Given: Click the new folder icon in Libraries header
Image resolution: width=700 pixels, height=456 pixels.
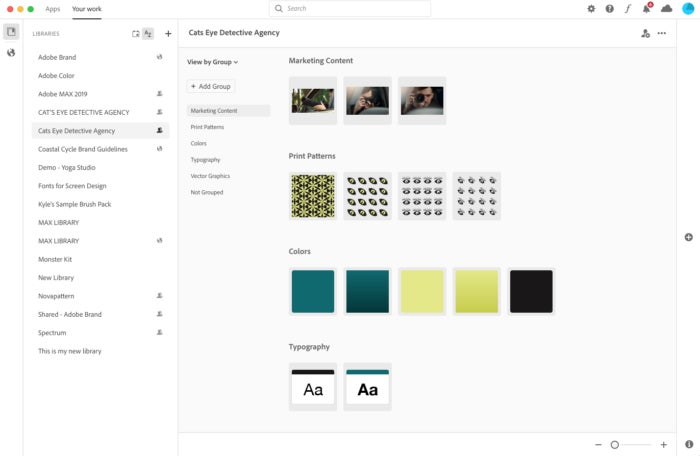Looking at the screenshot, I should [135, 34].
